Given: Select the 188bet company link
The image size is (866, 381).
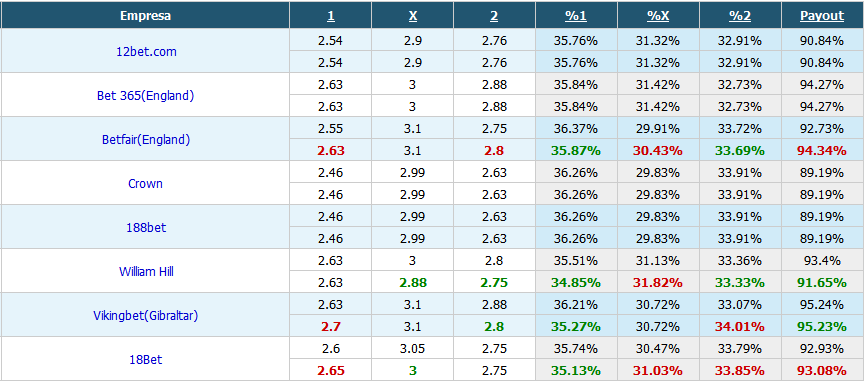Looking at the screenshot, I should [146, 227].
